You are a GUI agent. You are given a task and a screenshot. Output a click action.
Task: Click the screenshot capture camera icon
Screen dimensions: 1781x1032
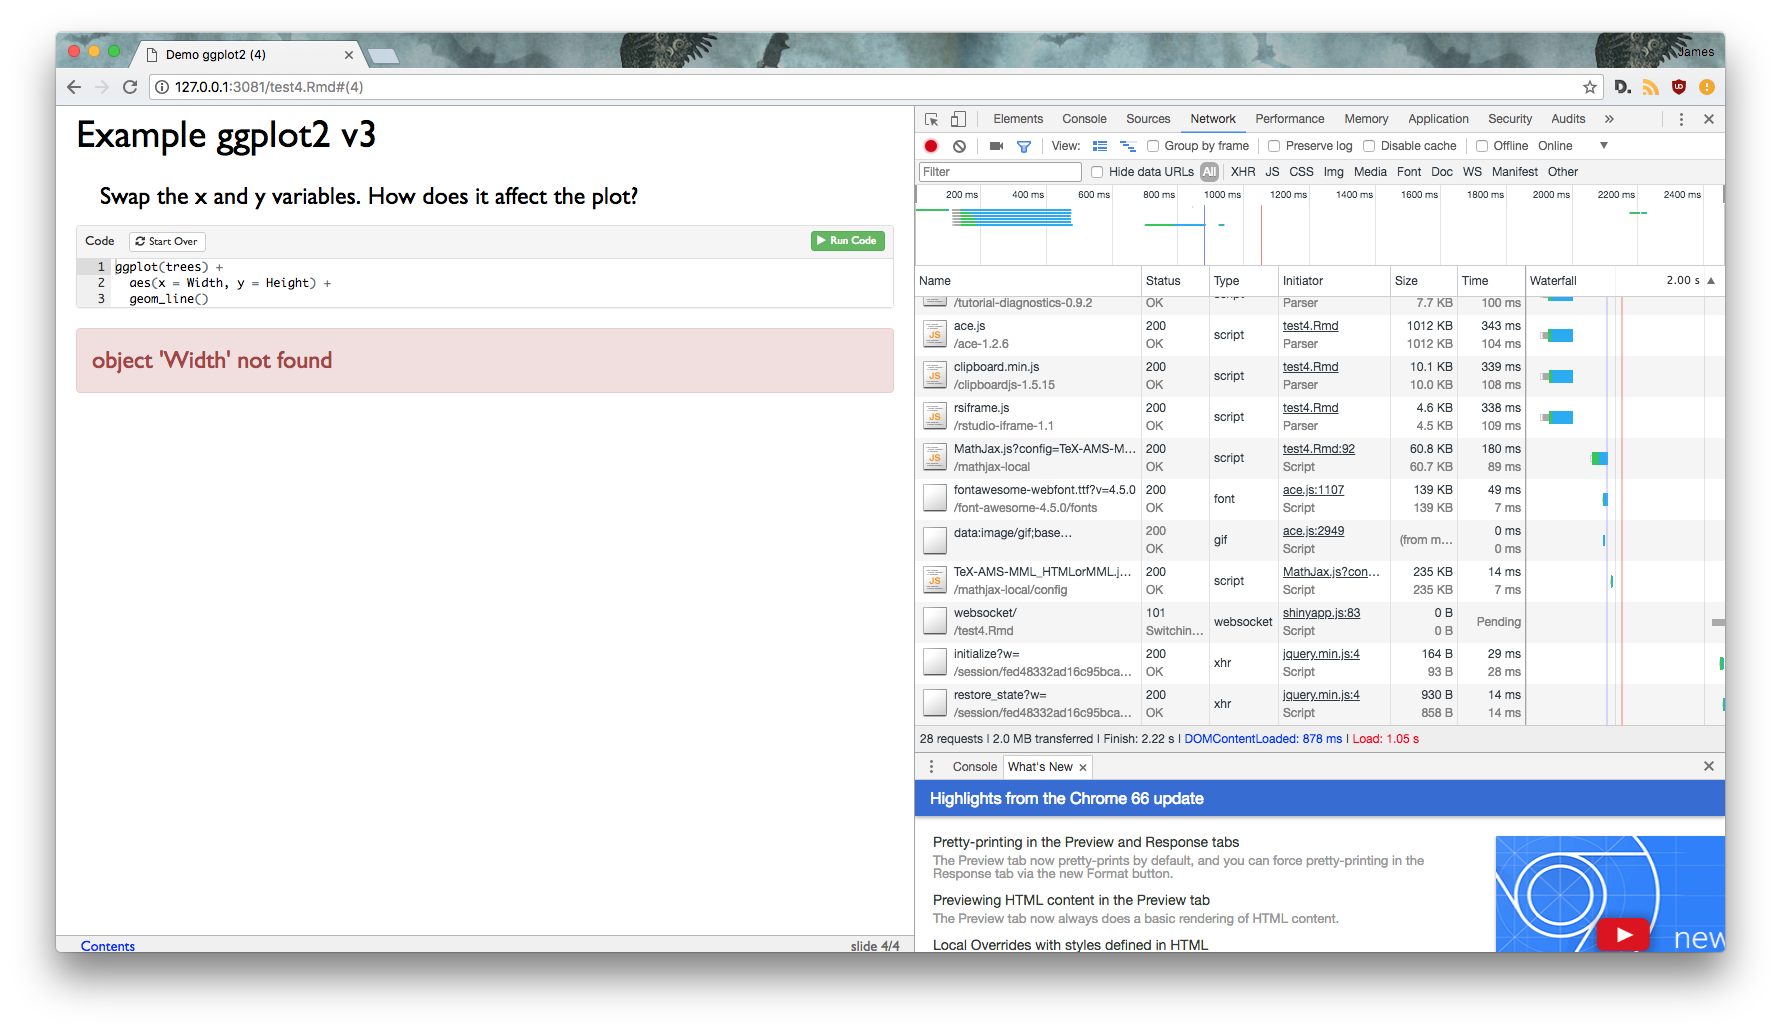pos(994,146)
